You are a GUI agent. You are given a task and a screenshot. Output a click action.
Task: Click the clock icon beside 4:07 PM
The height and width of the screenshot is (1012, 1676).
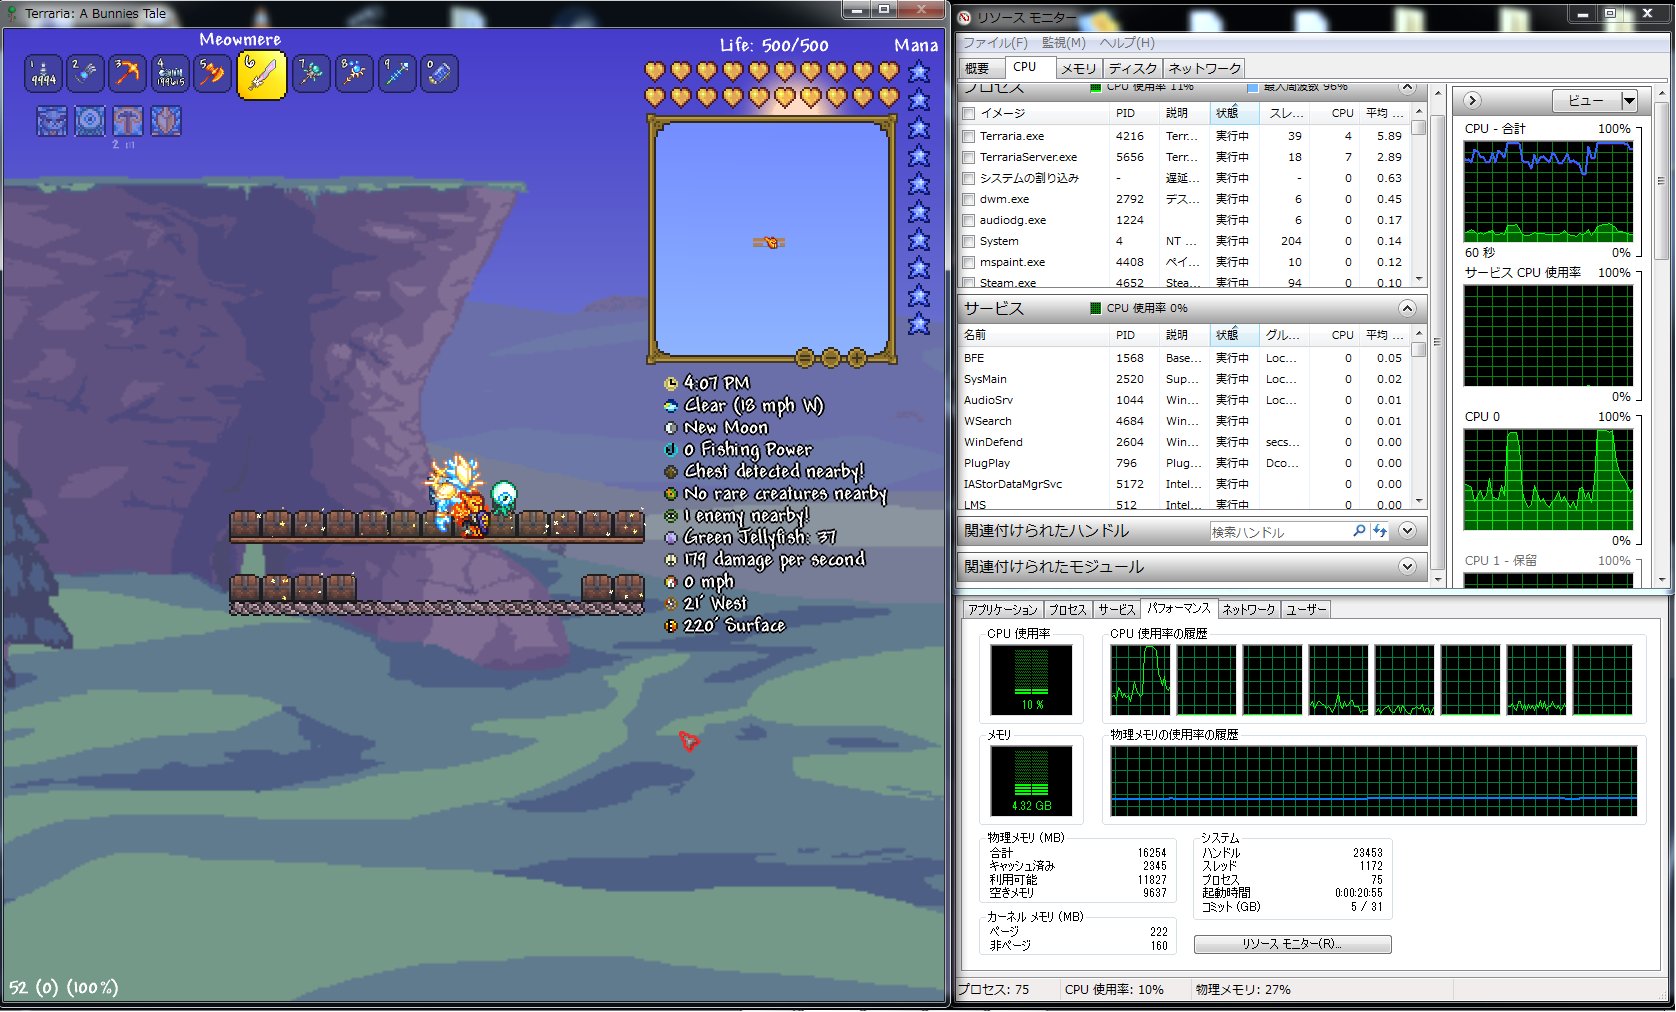[x=671, y=383]
